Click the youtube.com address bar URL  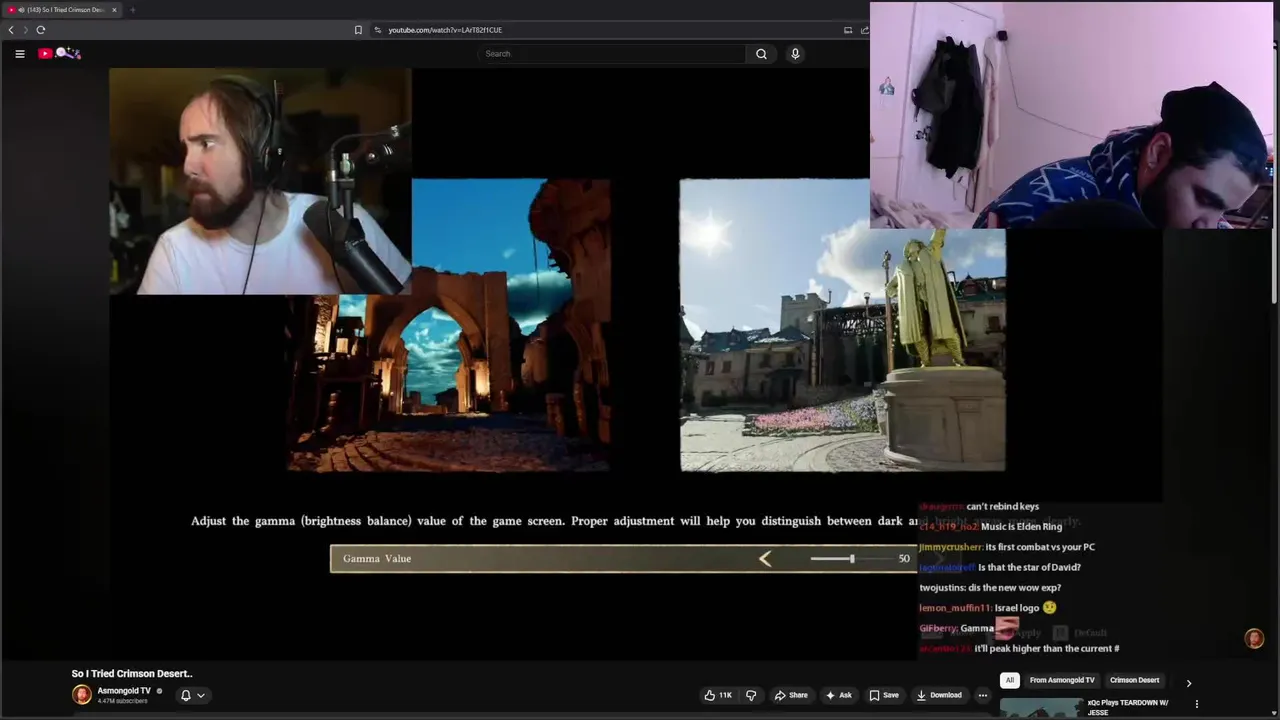tap(445, 30)
